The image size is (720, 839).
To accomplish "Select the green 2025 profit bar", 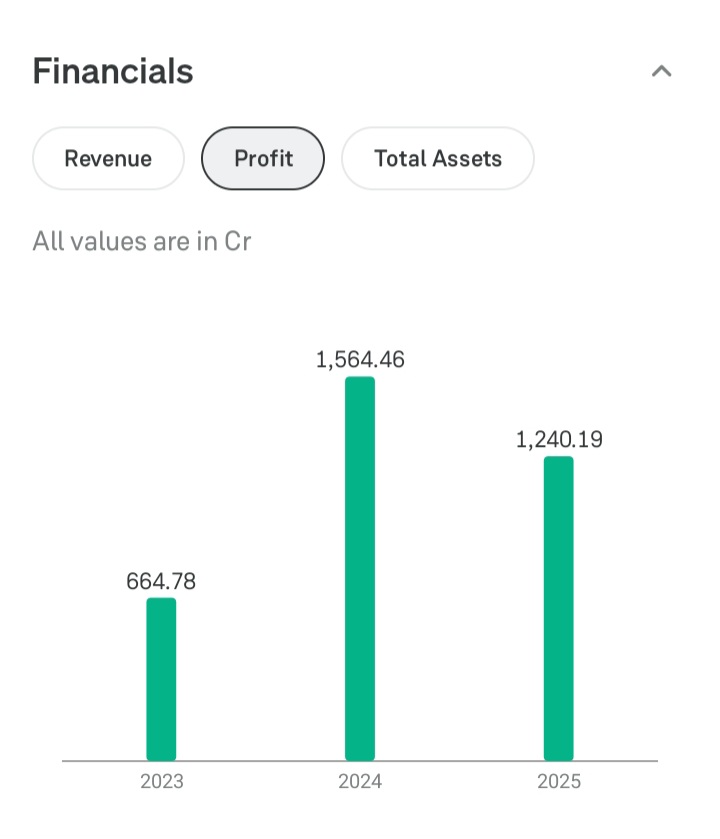I will pyautogui.click(x=559, y=608).
